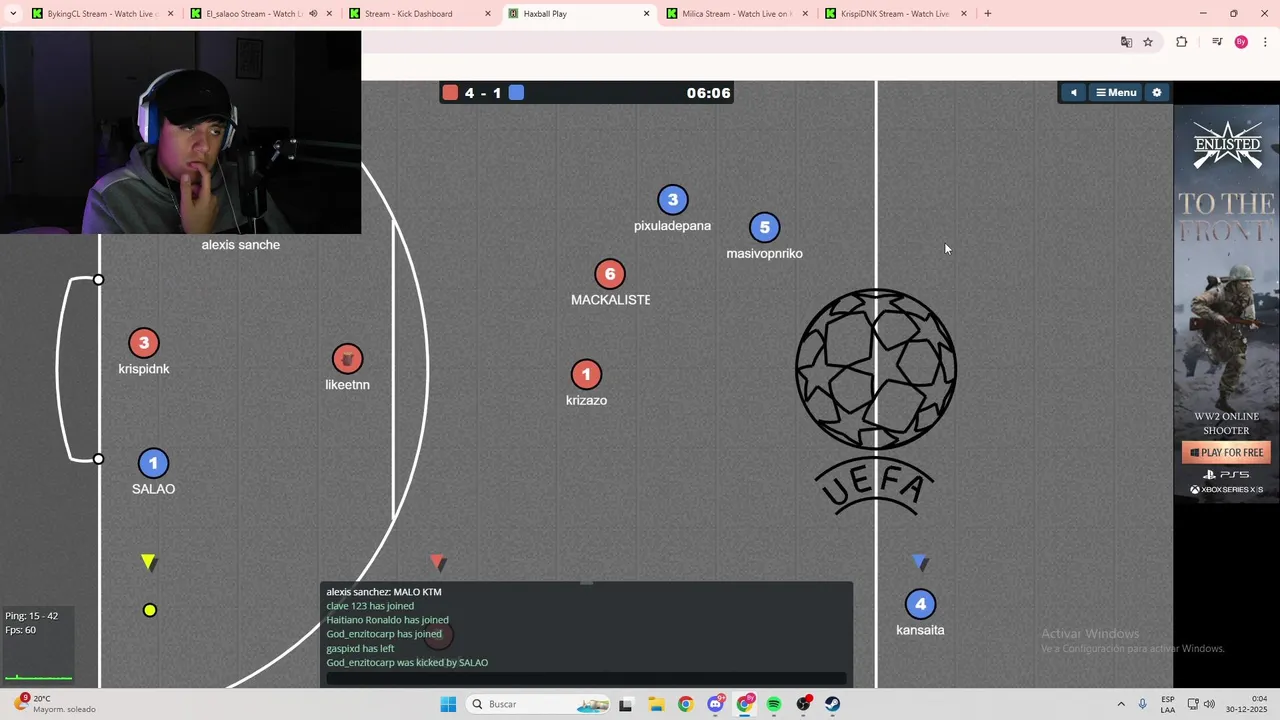Open the Windows Start menu
1280x720 pixels.
(448, 704)
